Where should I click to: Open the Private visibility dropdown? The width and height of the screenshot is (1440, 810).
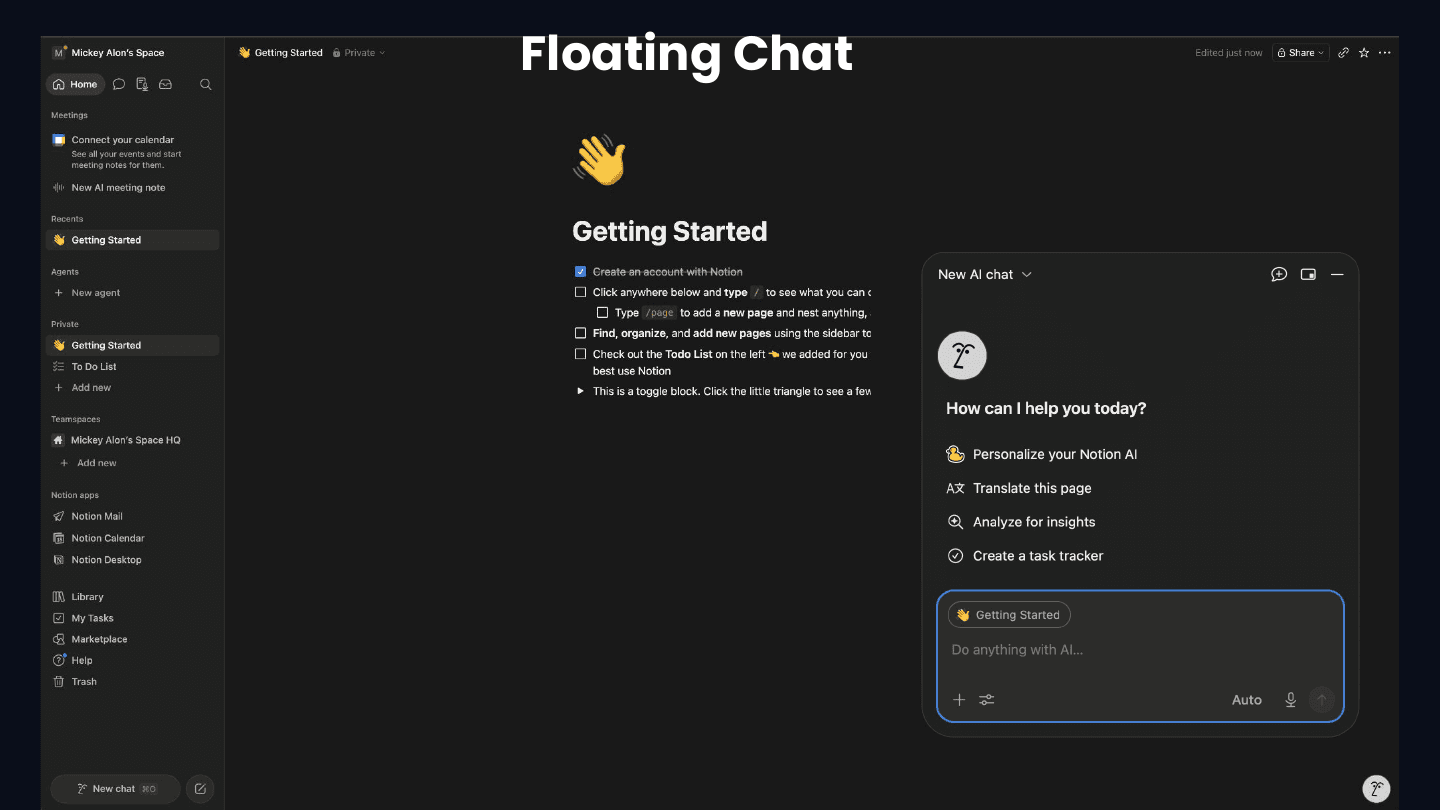tap(358, 53)
